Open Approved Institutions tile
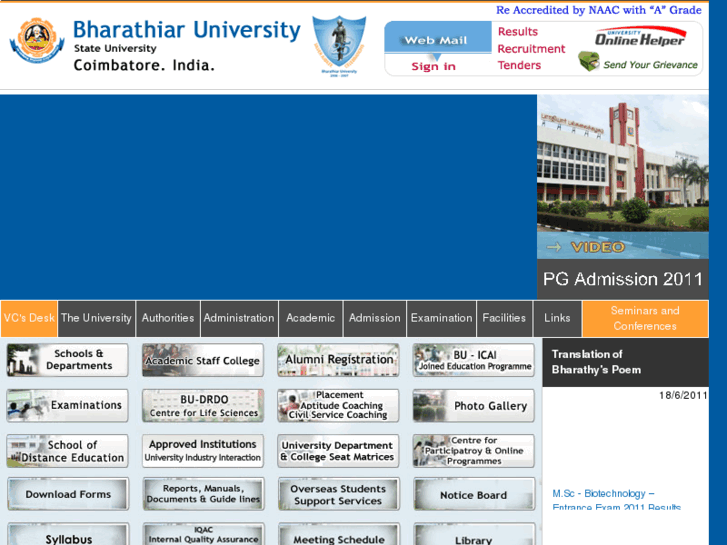Viewport: 727px width, 545px height. pyautogui.click(x=203, y=451)
